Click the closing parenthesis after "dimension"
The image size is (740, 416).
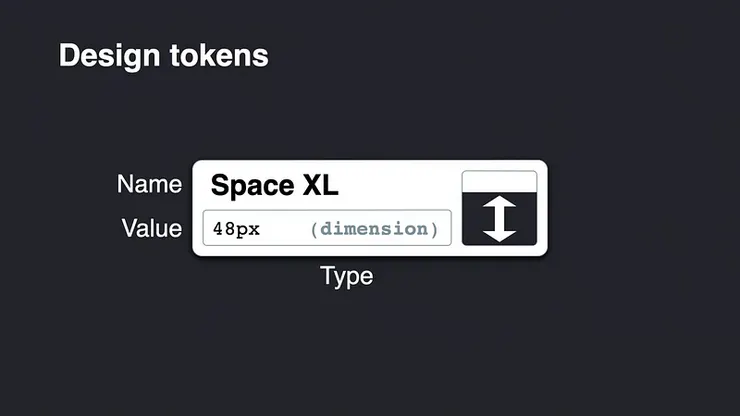tap(435, 229)
